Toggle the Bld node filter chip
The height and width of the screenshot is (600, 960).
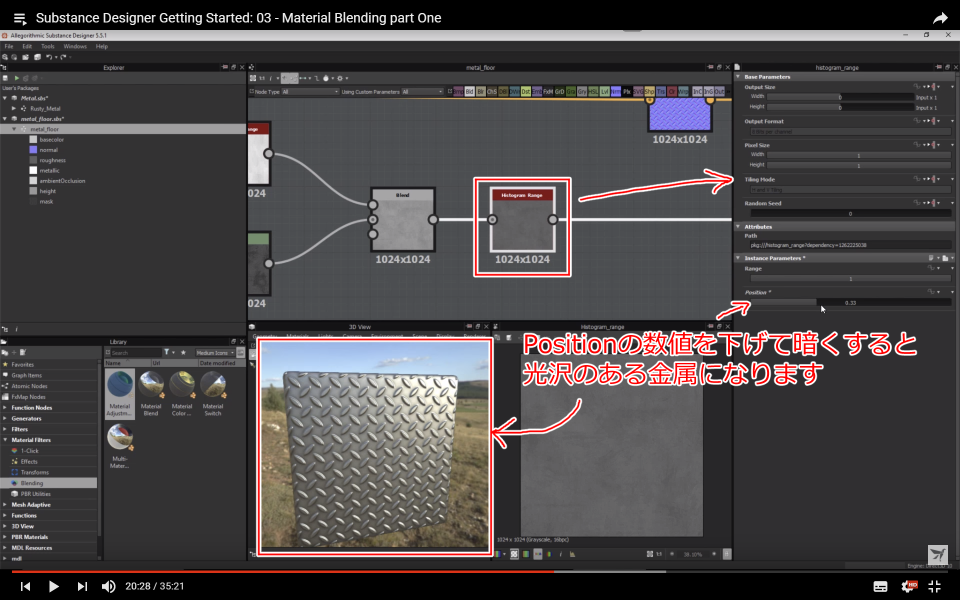pos(470,92)
